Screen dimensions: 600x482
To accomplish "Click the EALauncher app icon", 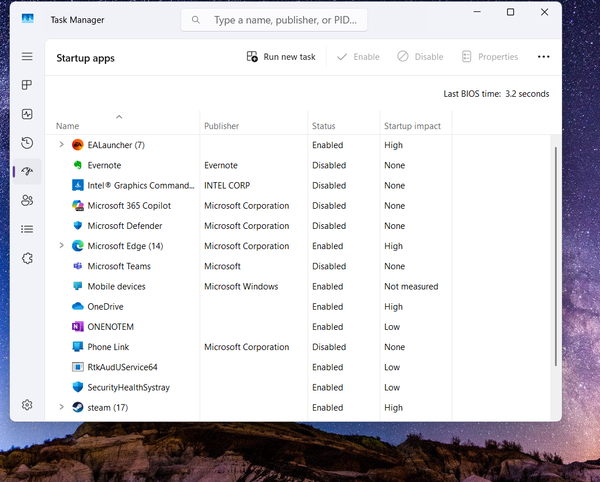I will (78, 145).
